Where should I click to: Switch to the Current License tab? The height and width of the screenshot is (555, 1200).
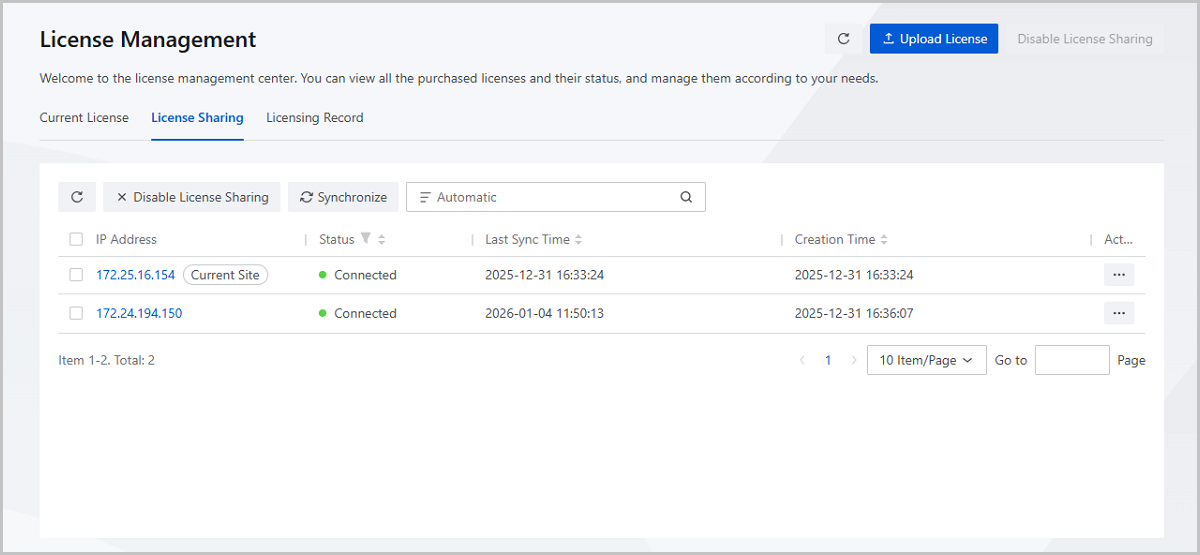84,118
